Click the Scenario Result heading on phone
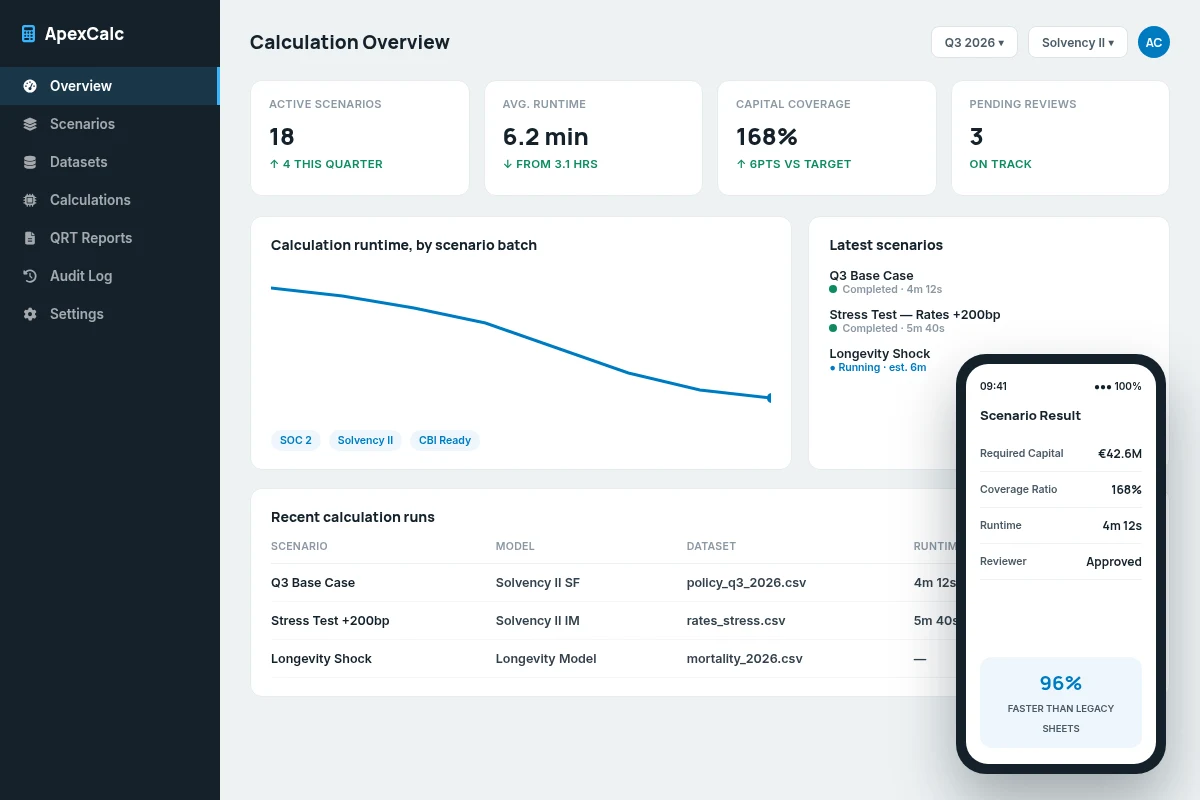The width and height of the screenshot is (1200, 800). [1030, 416]
